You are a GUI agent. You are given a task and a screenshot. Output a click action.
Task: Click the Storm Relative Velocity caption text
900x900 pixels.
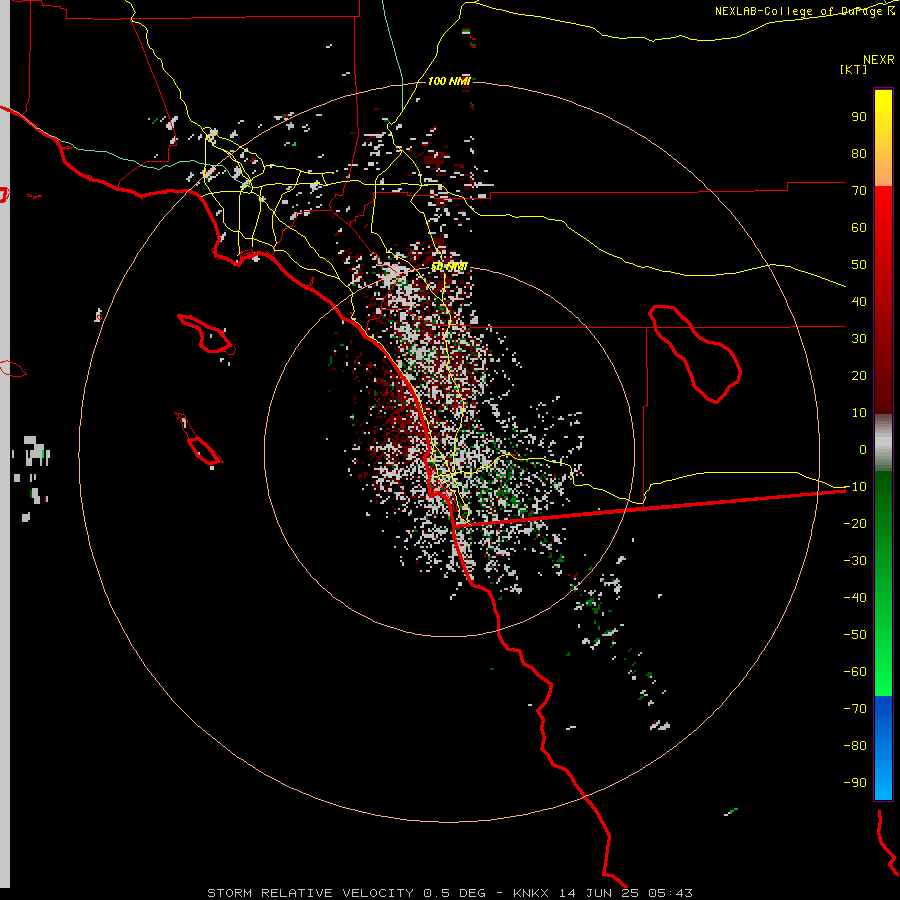[310, 893]
